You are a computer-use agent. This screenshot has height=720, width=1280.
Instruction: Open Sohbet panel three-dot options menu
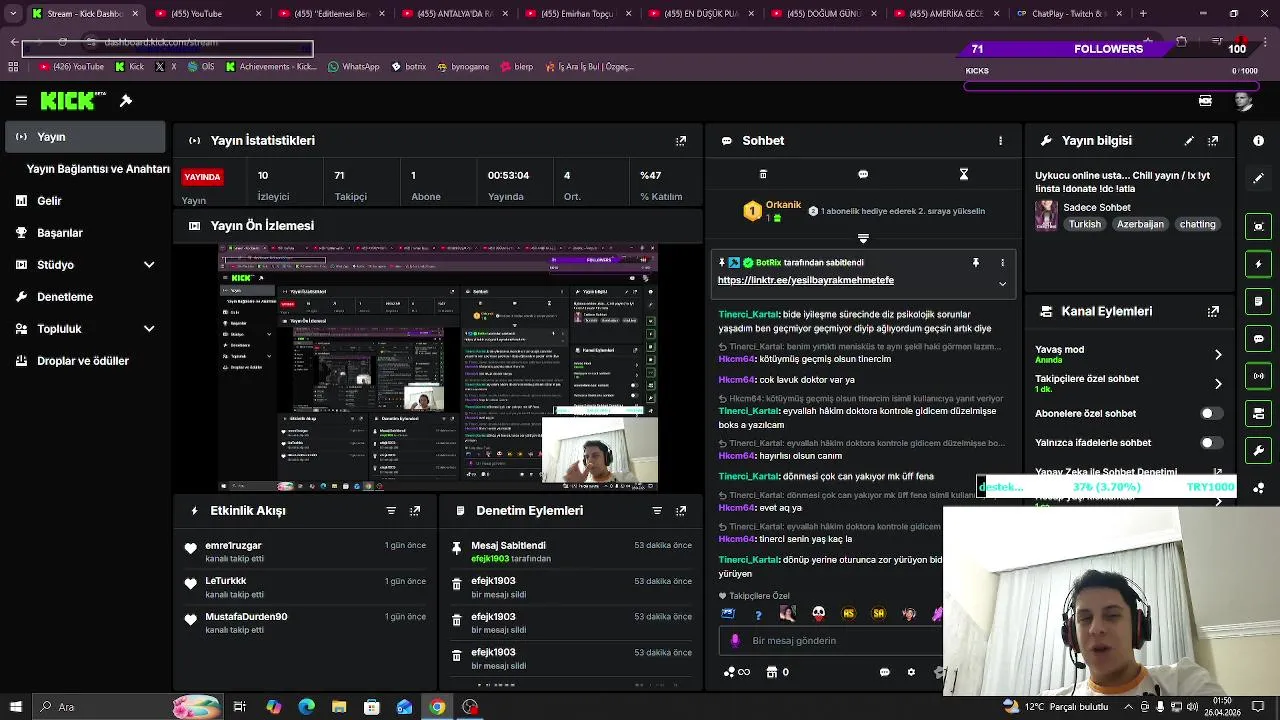pyautogui.click(x=1000, y=141)
